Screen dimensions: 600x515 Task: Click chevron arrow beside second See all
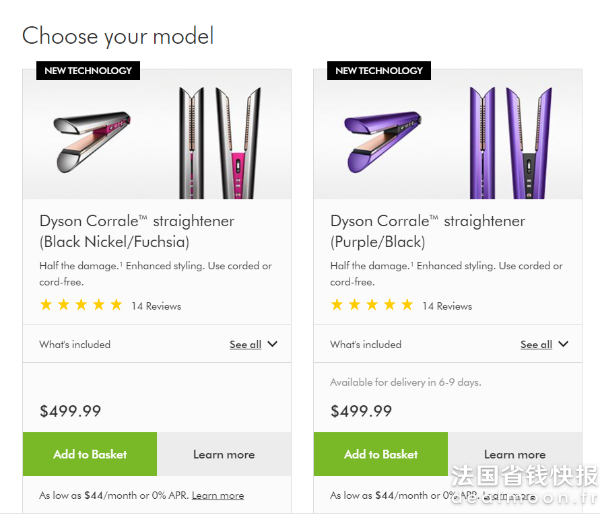click(563, 344)
